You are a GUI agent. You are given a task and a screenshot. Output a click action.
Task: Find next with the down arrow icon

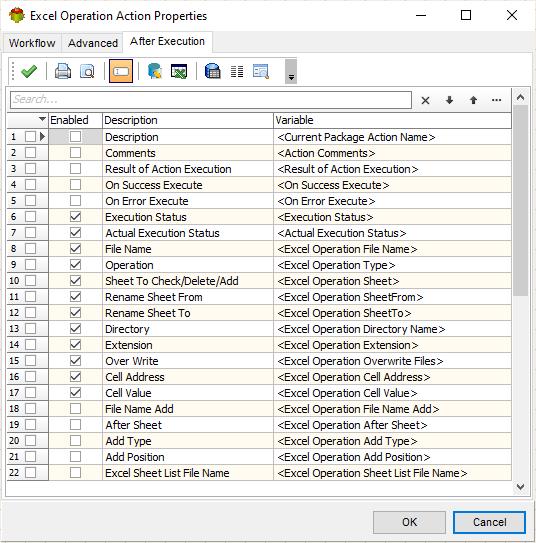click(x=449, y=100)
